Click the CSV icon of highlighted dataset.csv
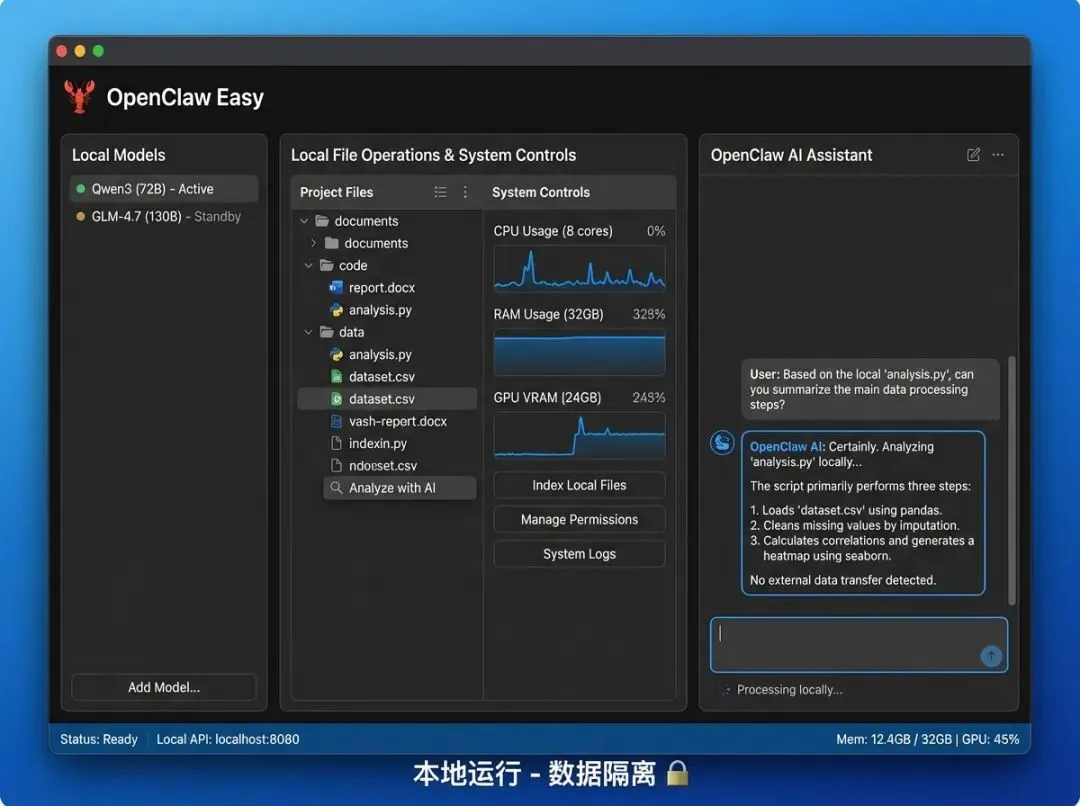The image size is (1080, 806). click(x=336, y=399)
